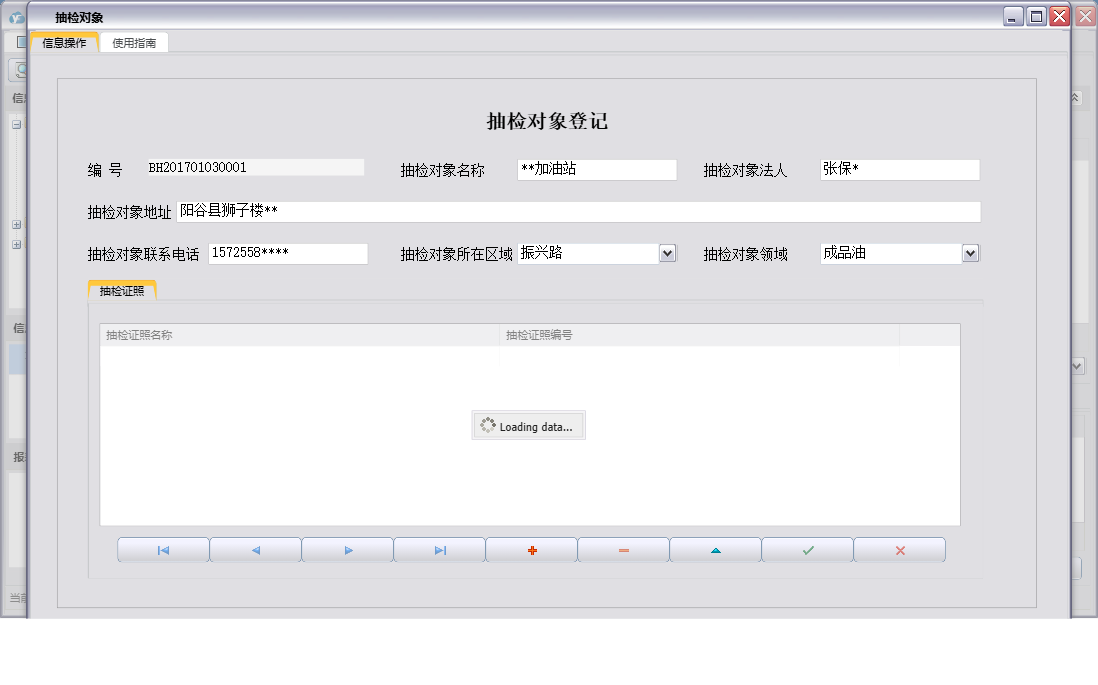Go to the next record
Image resolution: width=1098 pixels, height=685 pixels.
tap(347, 549)
